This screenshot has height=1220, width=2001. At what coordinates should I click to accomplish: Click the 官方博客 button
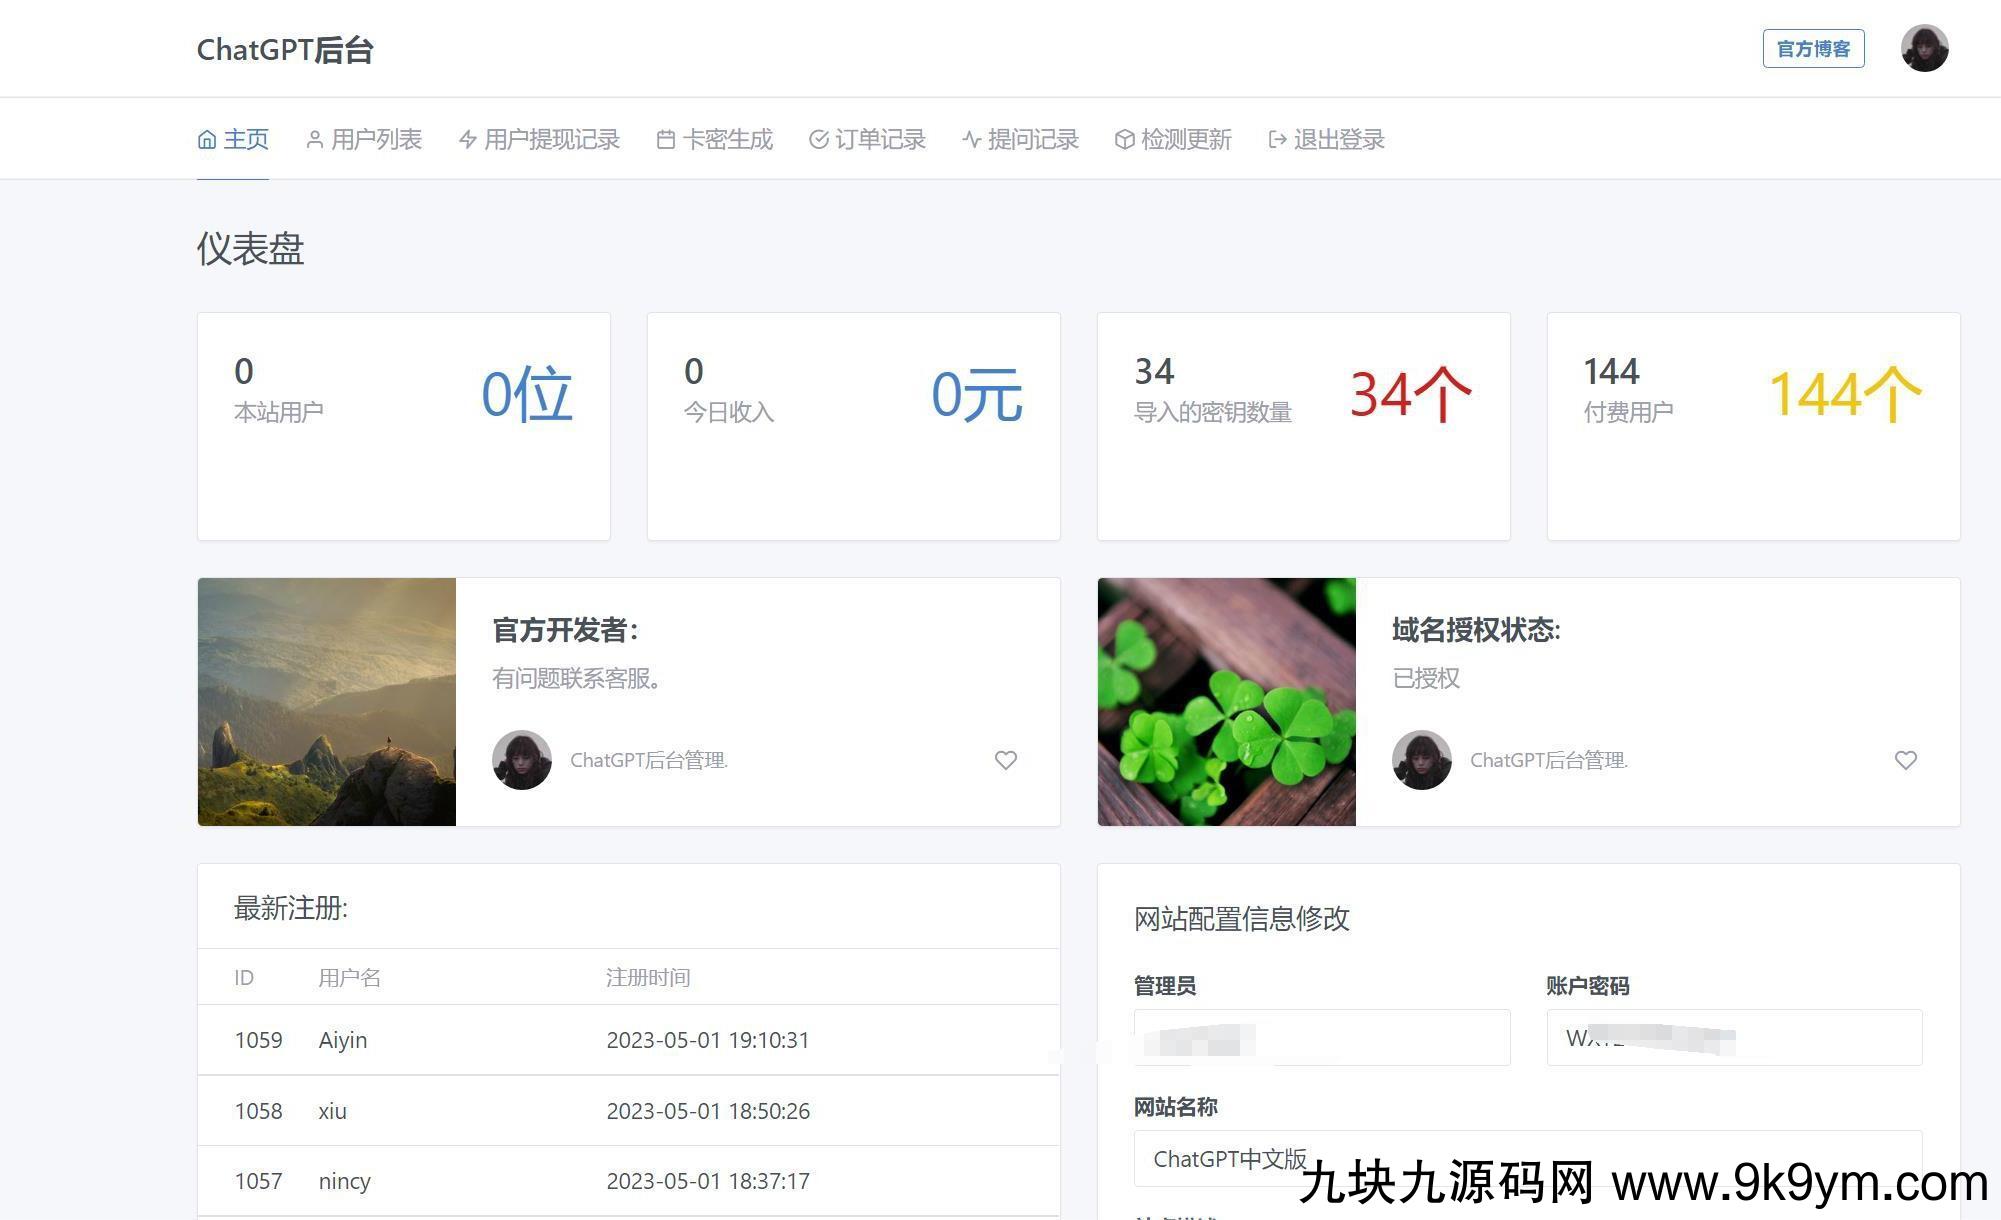pyautogui.click(x=1813, y=47)
